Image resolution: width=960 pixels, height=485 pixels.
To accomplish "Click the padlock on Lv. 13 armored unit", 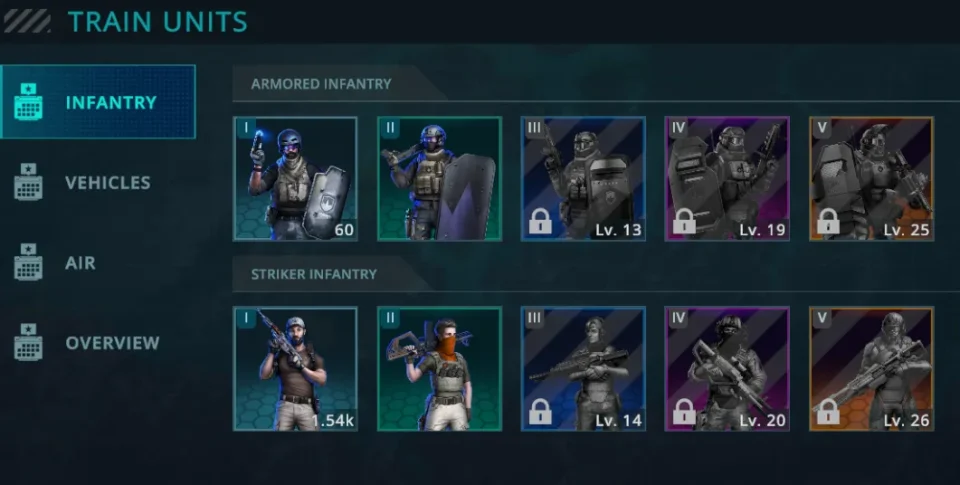I will pyautogui.click(x=539, y=222).
